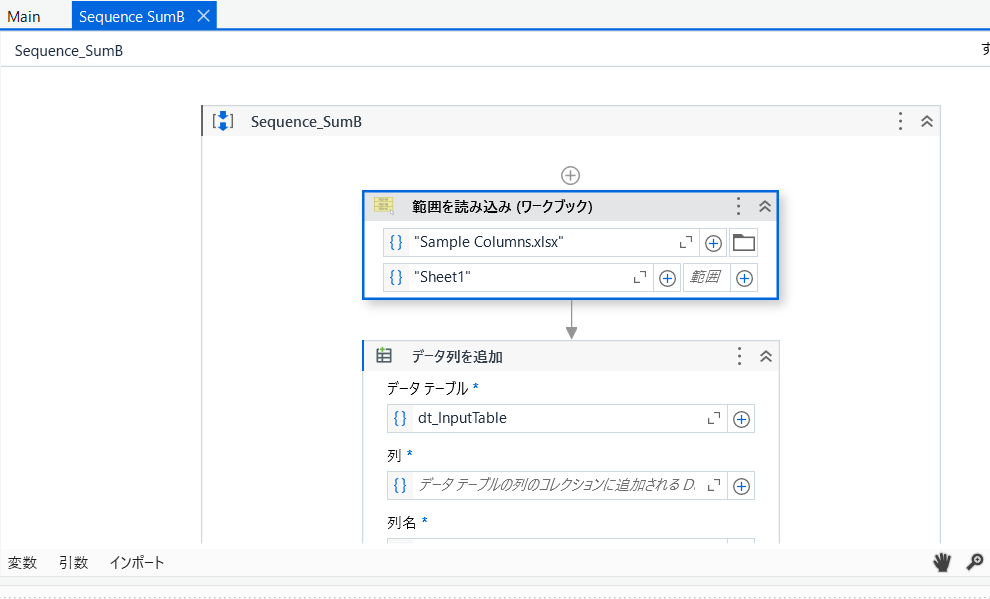Click the 列名 label
The width and height of the screenshot is (990, 599).
coord(402,523)
